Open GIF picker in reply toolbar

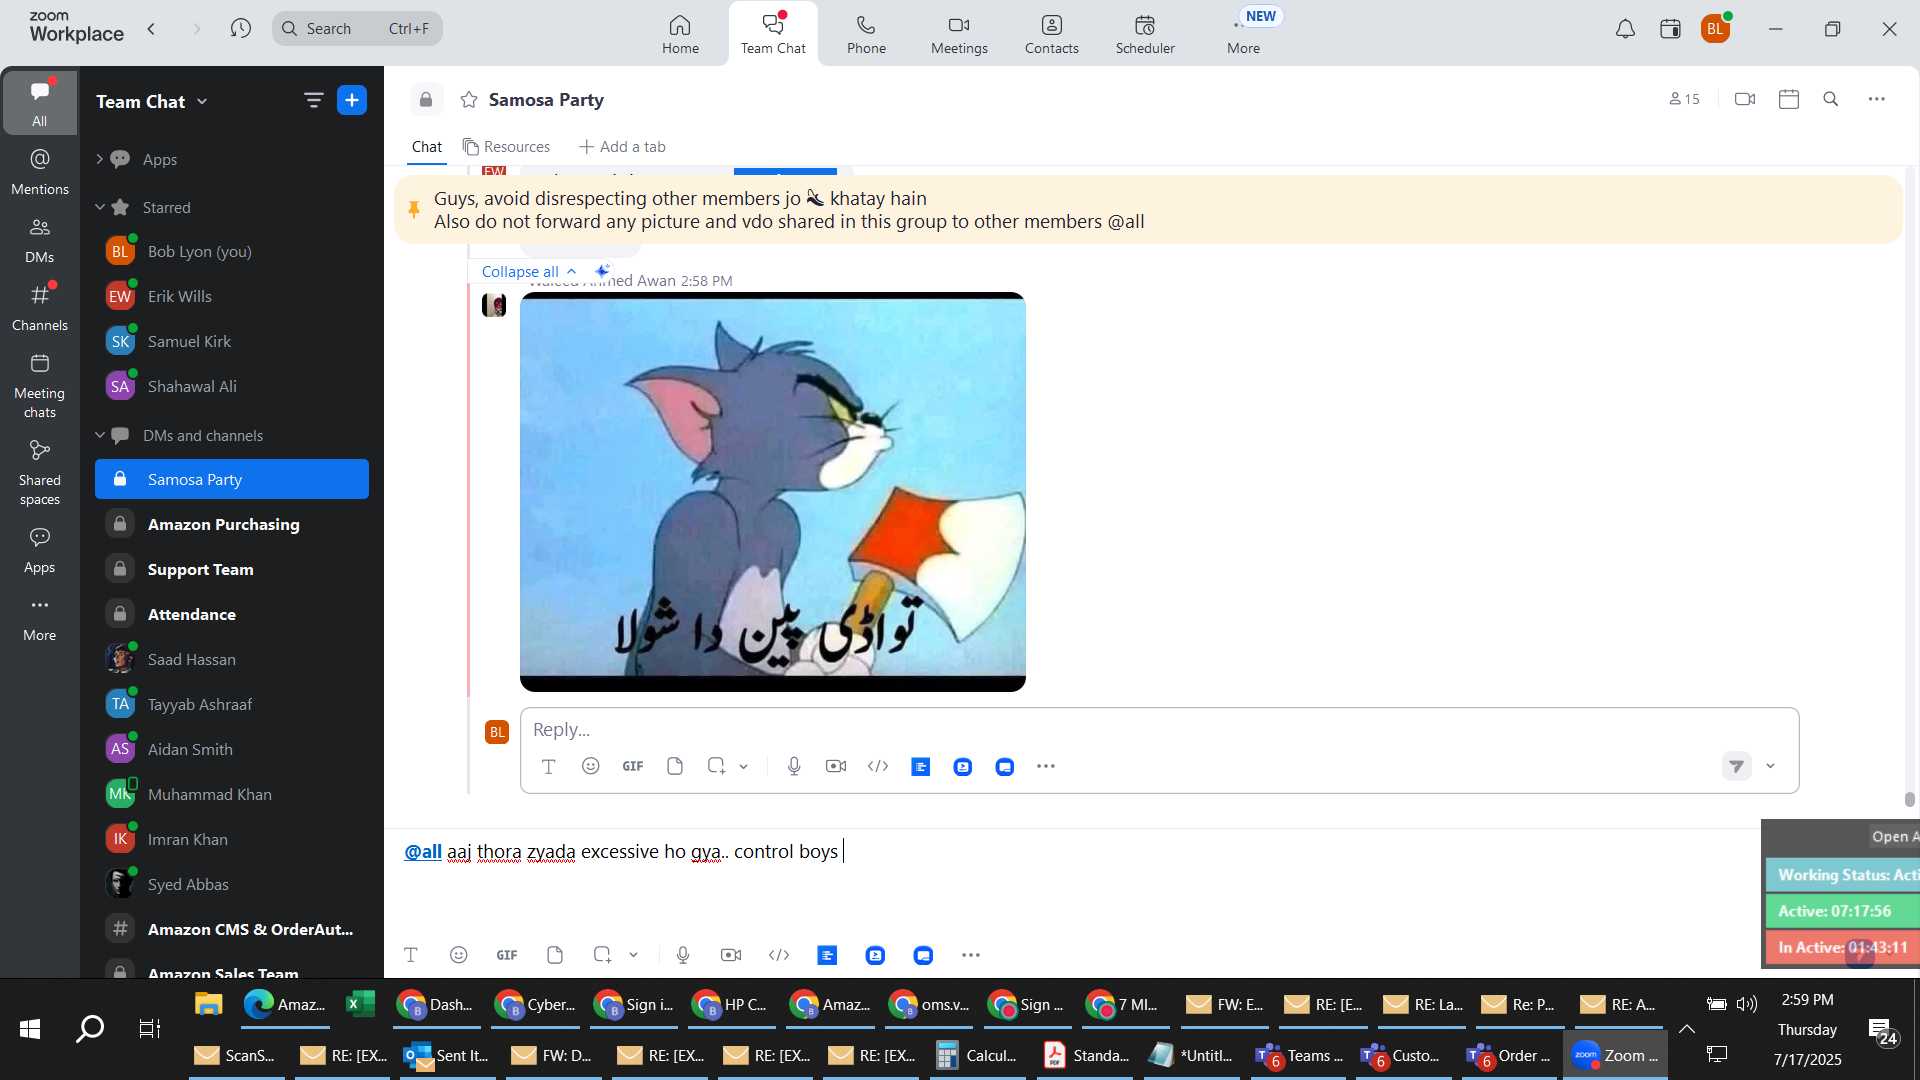tap(632, 766)
